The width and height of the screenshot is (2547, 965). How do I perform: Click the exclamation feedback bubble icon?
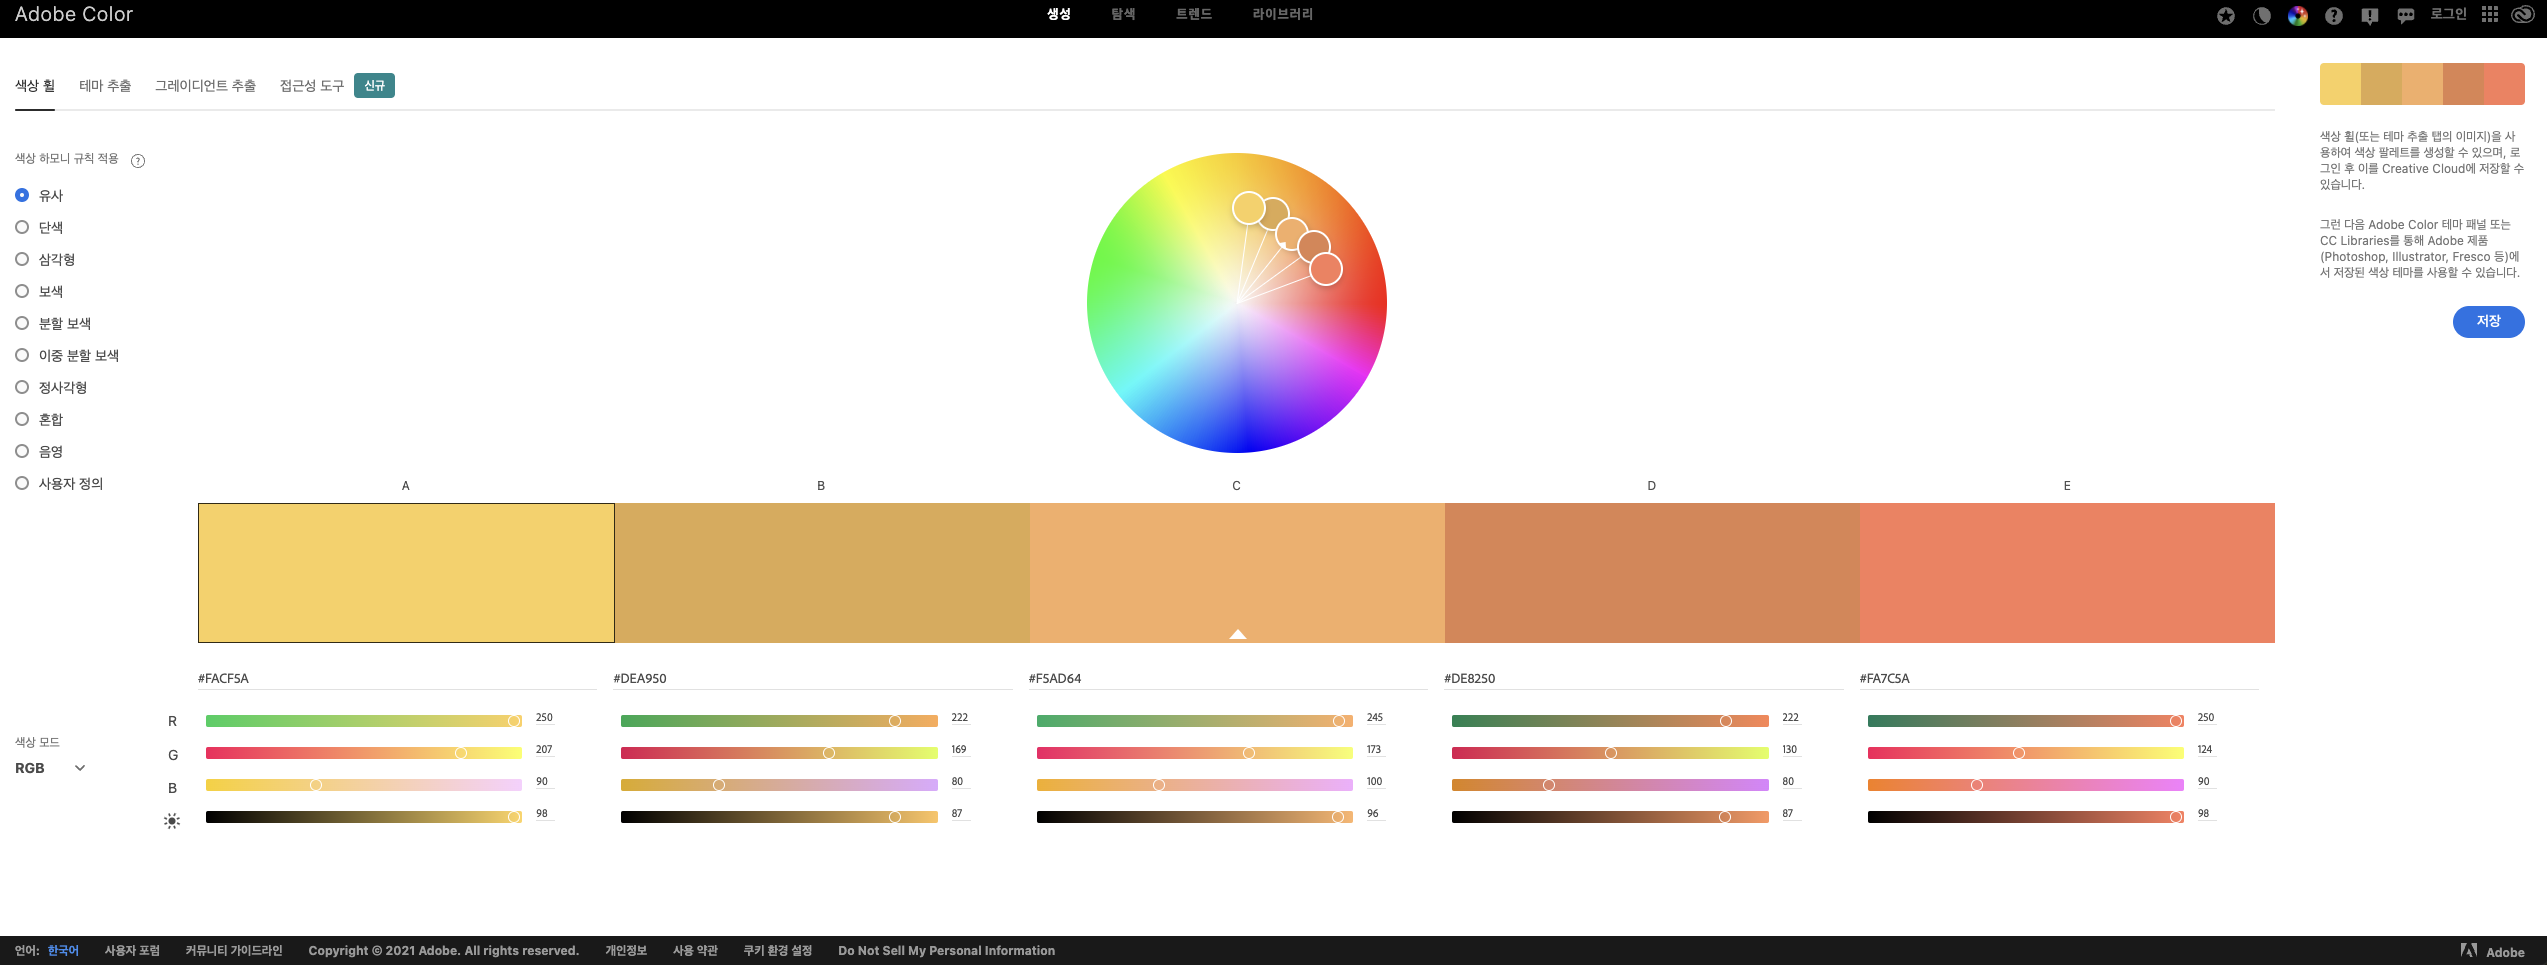tap(2369, 16)
